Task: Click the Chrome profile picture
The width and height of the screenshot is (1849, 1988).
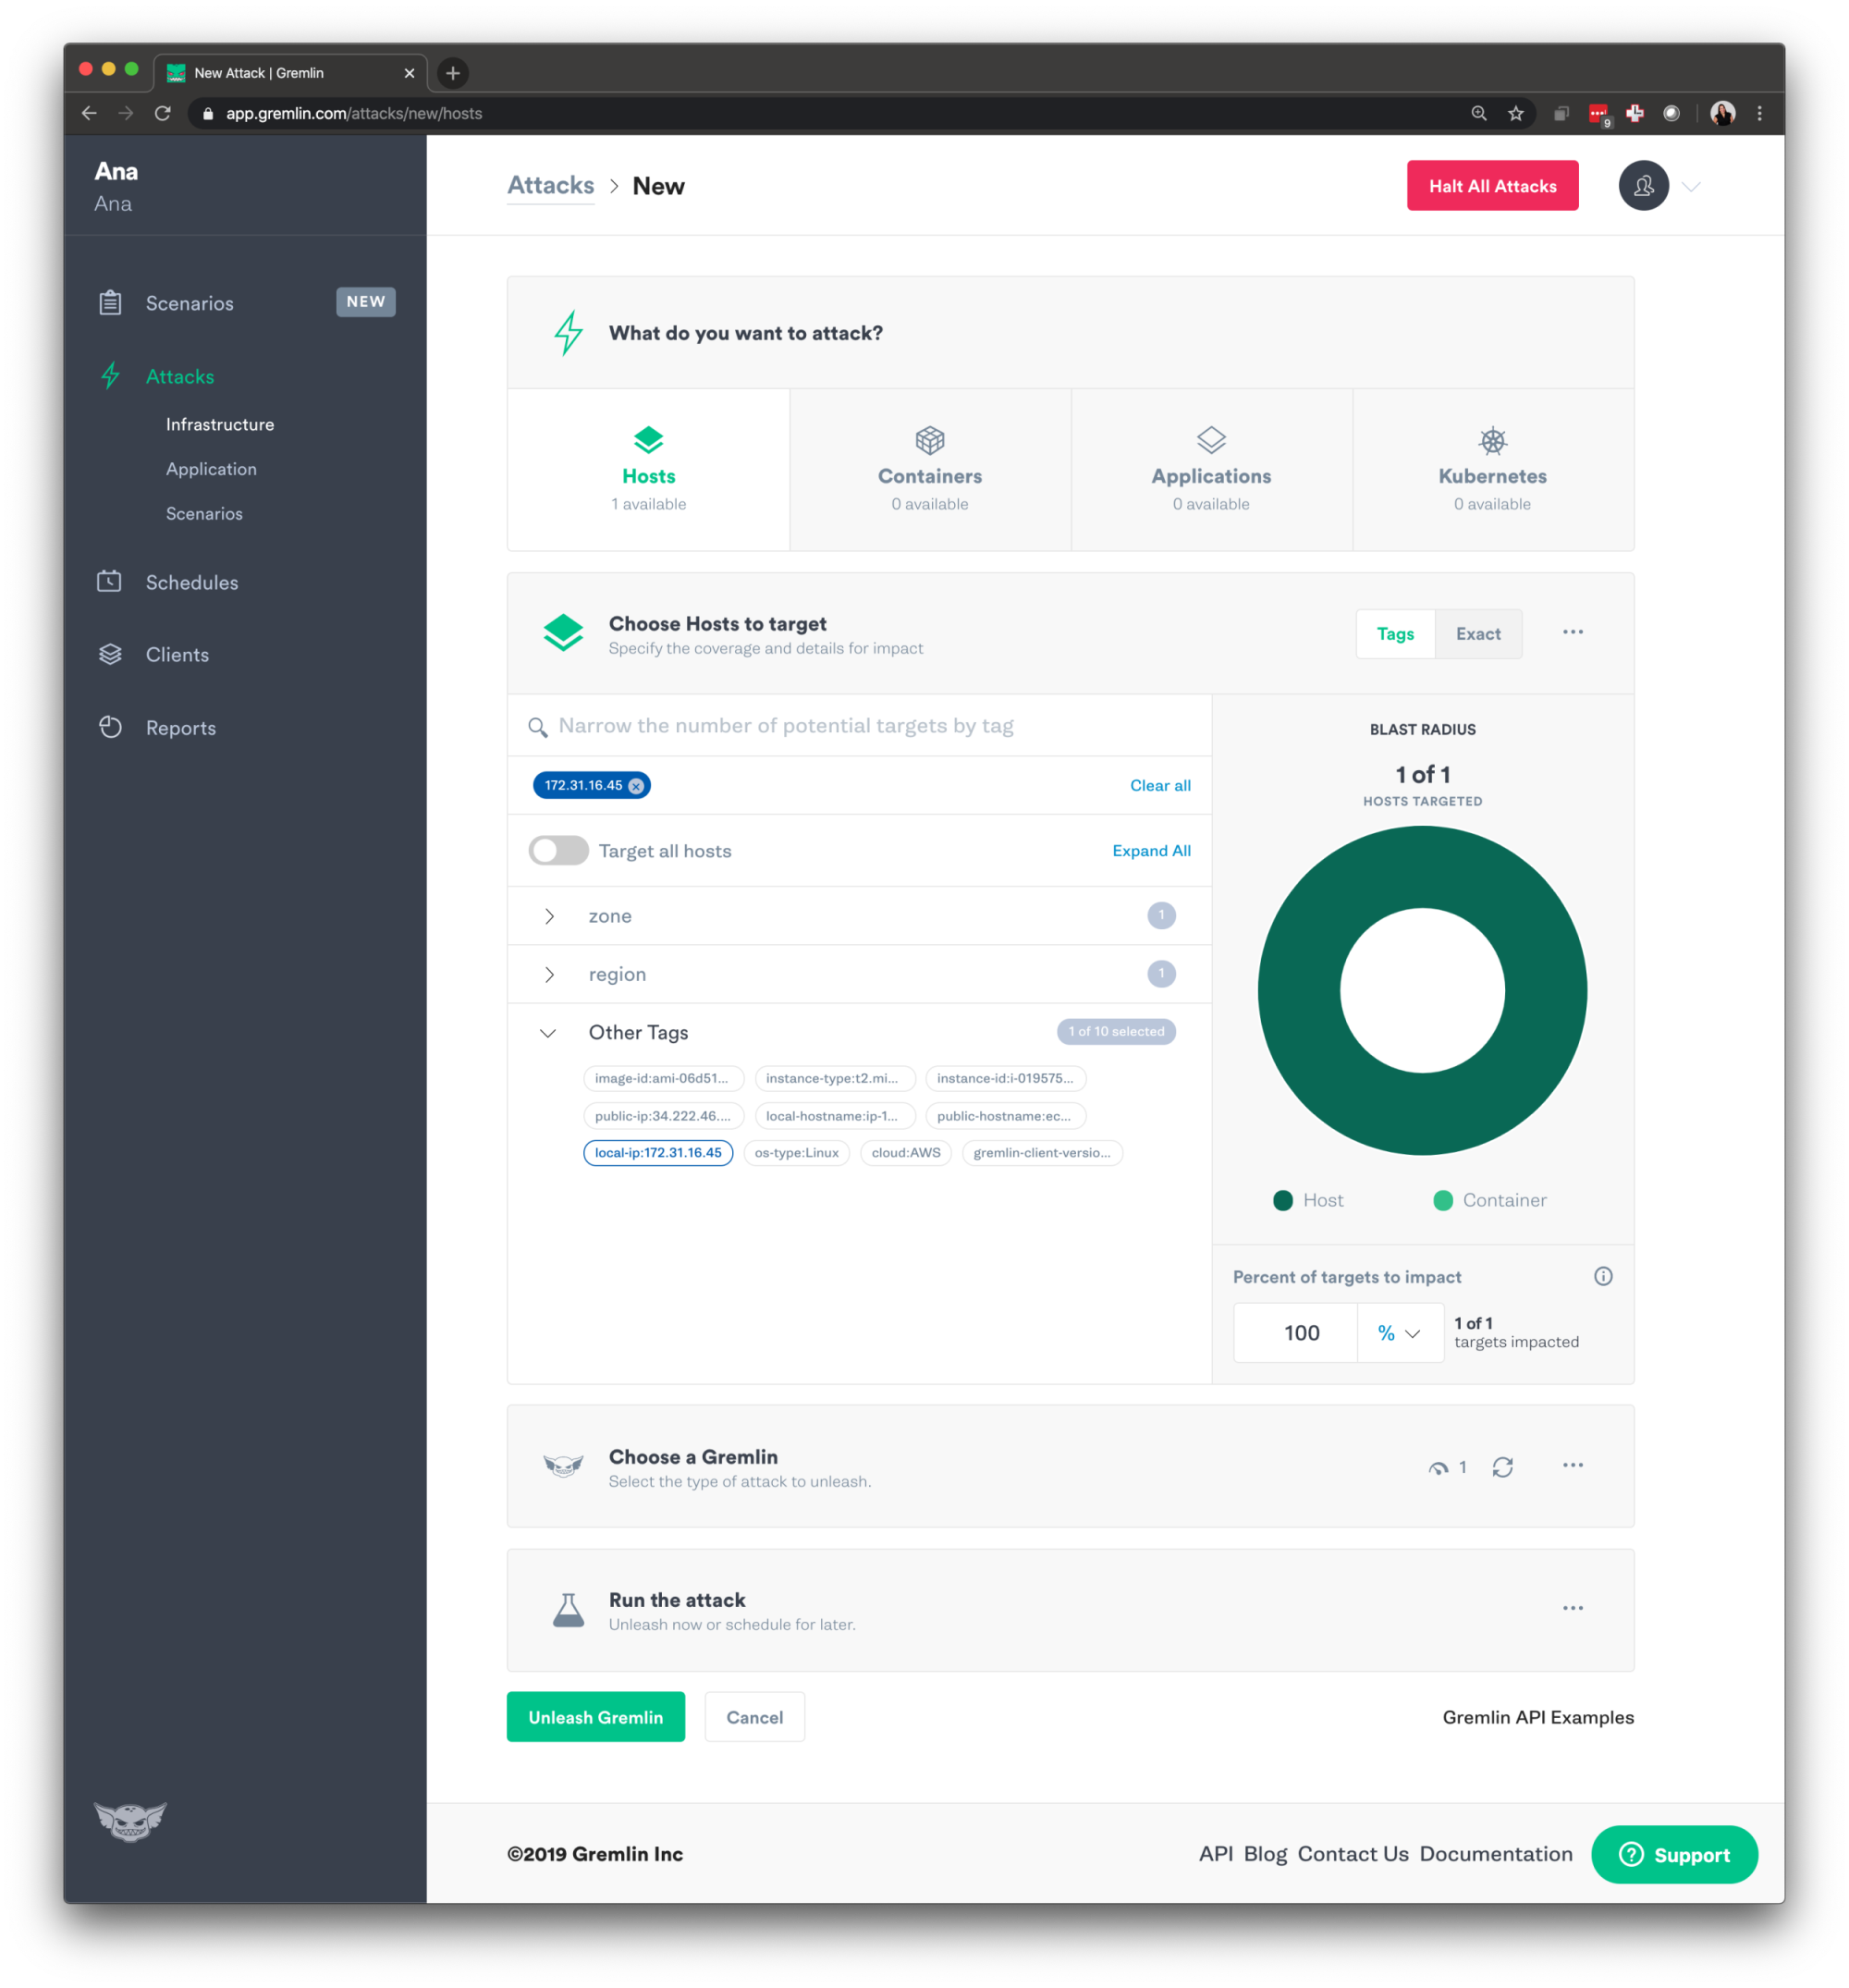Action: pyautogui.click(x=1722, y=114)
